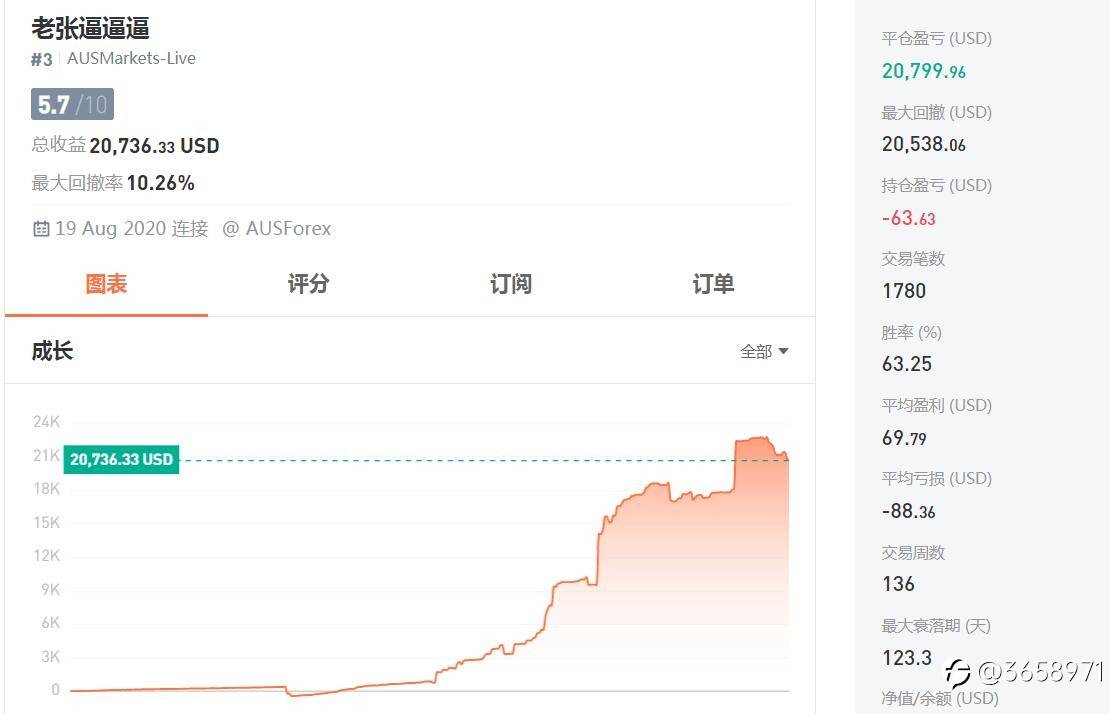Open the 订单 tab

(x=714, y=284)
